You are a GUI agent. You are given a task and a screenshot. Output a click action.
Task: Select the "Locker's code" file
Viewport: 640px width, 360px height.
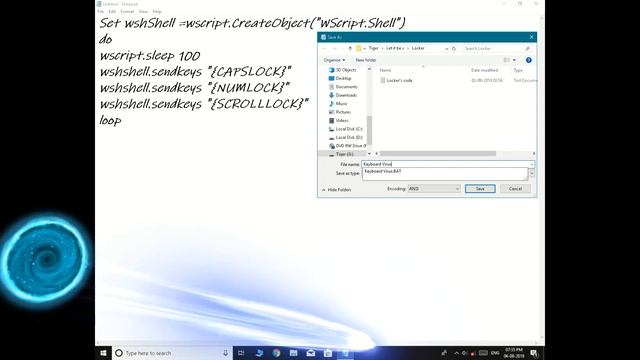point(396,80)
